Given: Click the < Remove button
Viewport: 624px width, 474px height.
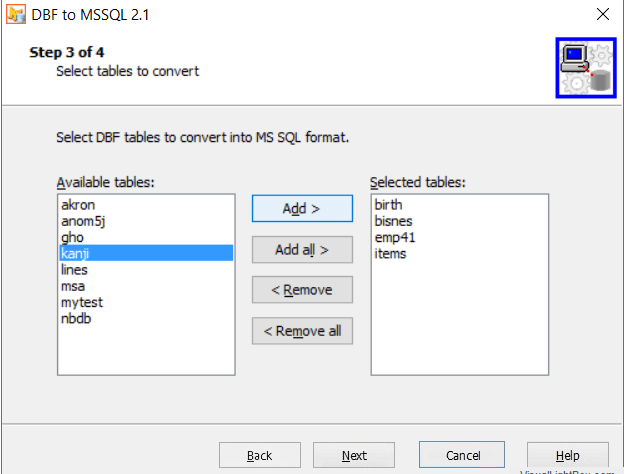Looking at the screenshot, I should point(302,290).
